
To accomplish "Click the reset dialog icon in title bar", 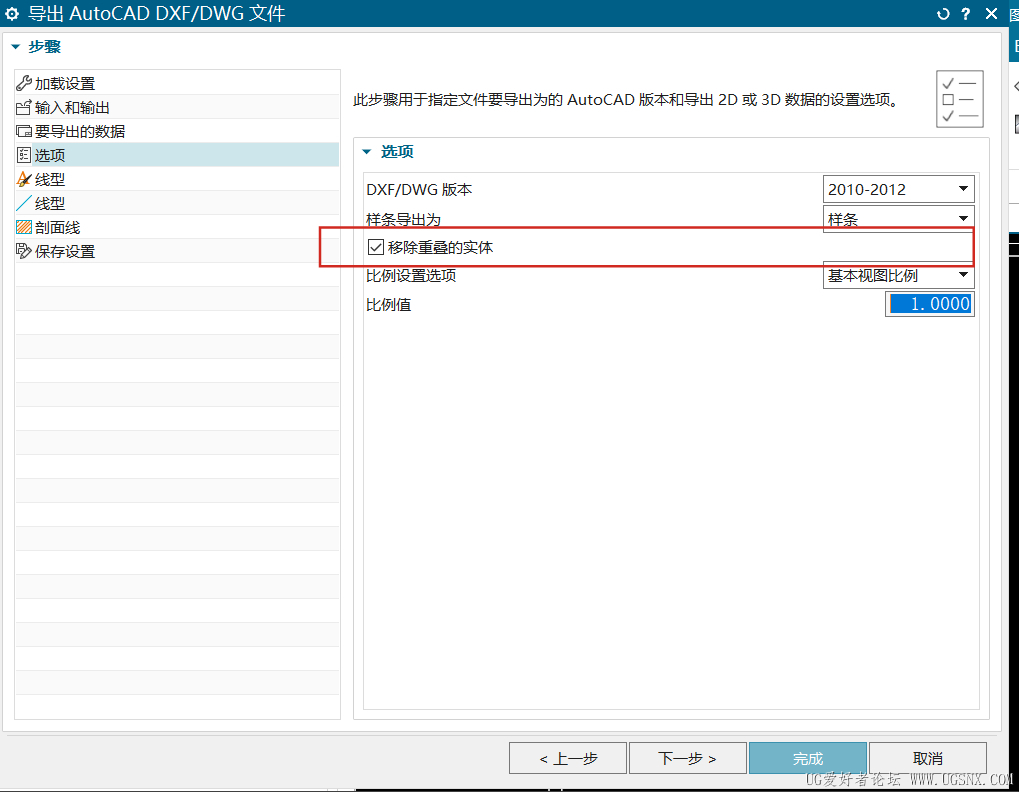I will [943, 14].
